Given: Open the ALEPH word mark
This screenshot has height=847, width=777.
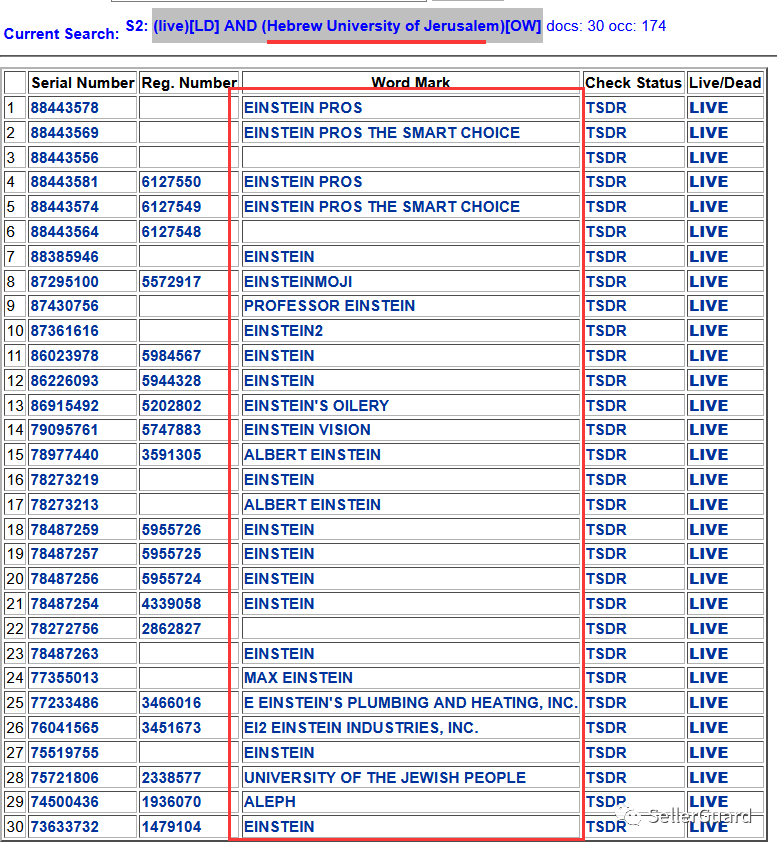Looking at the screenshot, I should (x=270, y=802).
